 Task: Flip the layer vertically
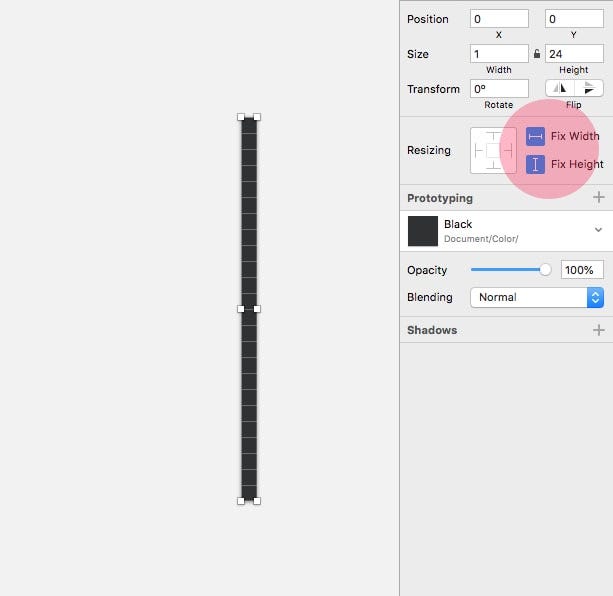589,88
